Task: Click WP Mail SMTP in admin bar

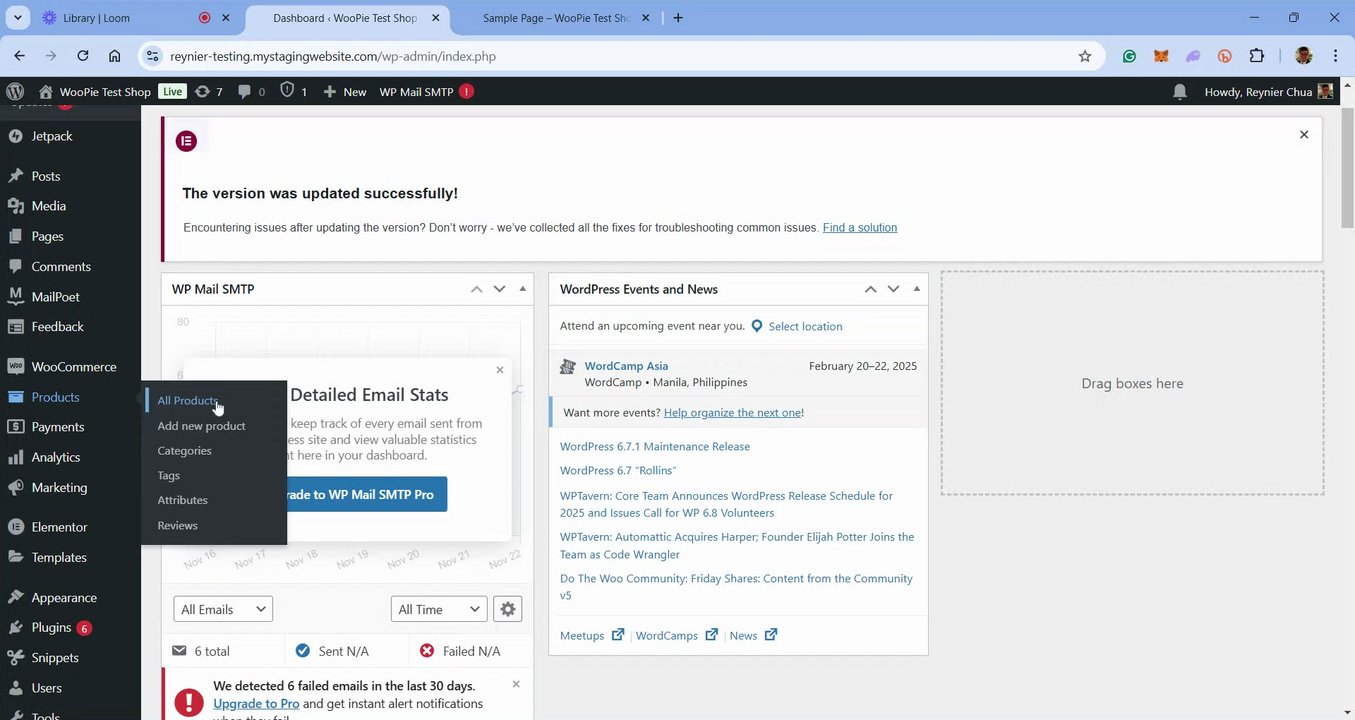Action: click(426, 91)
